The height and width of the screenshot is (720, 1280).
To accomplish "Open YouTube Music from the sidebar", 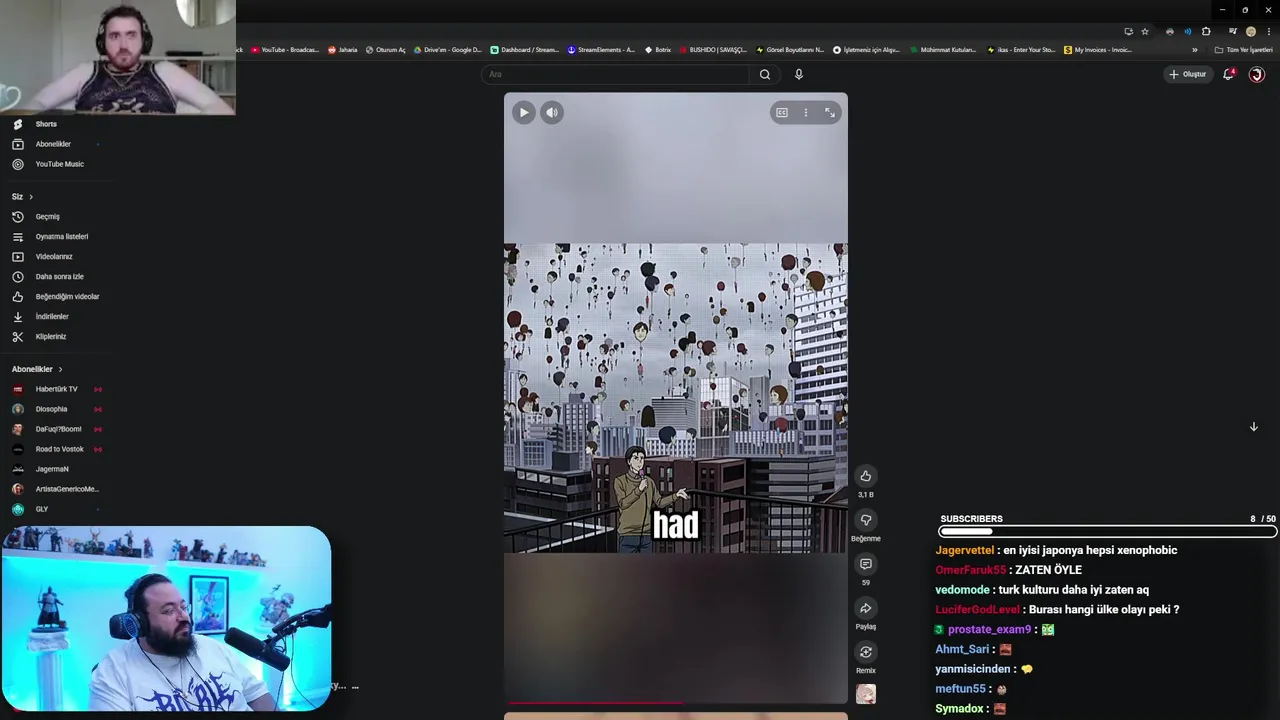I will (59, 164).
